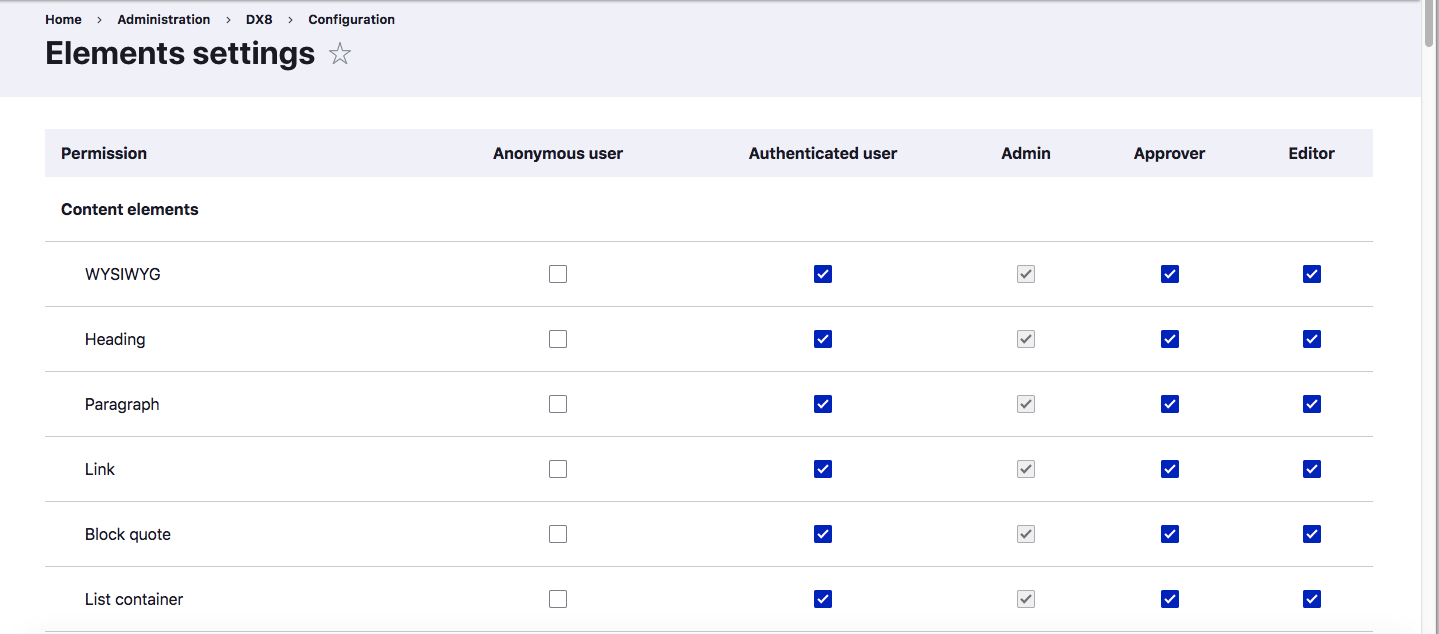The height and width of the screenshot is (634, 1439).
Task: Enable WYSIWYG for Anonymous user
Action: 558,274
